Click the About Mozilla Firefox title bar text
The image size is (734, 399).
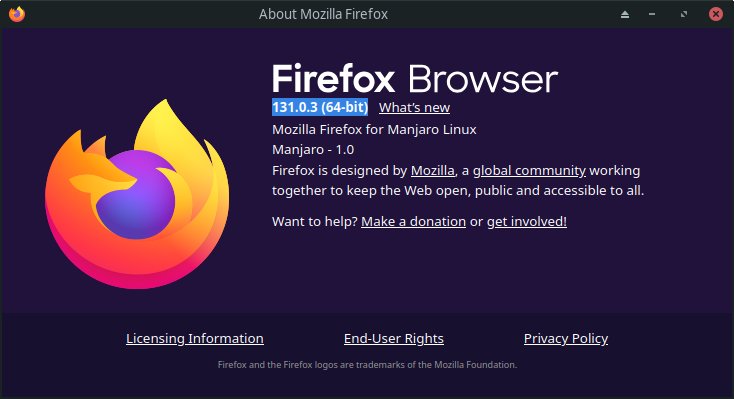click(x=323, y=14)
